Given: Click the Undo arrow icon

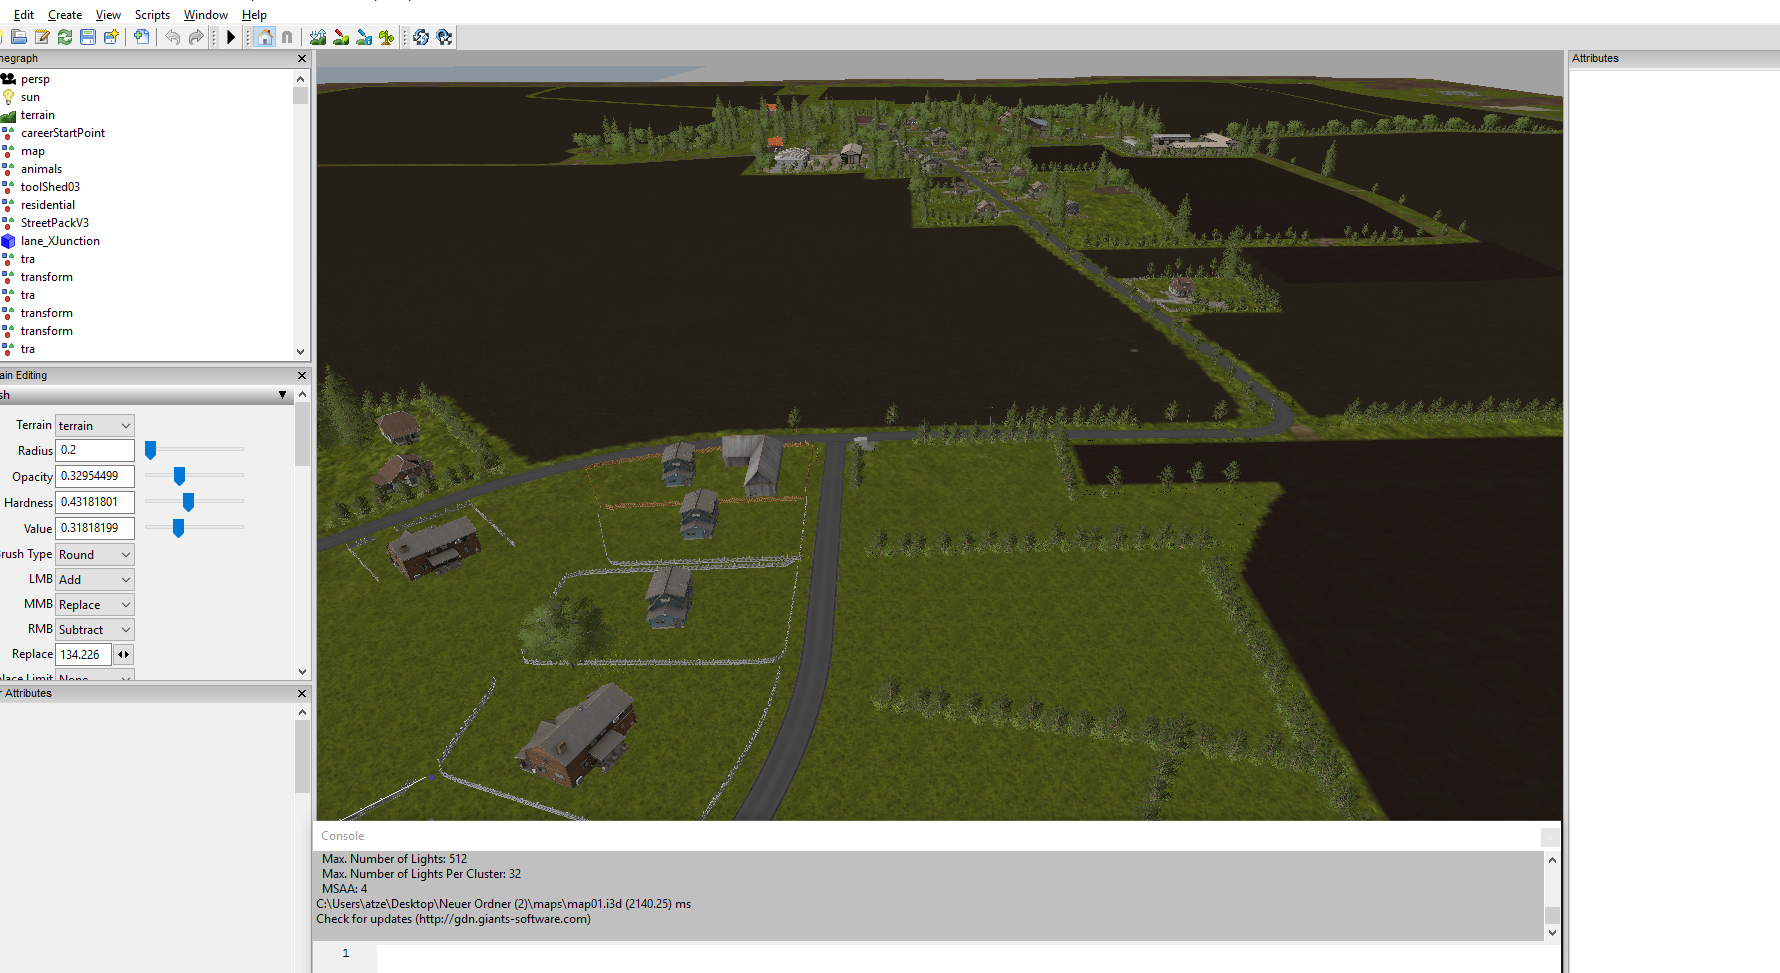Looking at the screenshot, I should (x=173, y=37).
